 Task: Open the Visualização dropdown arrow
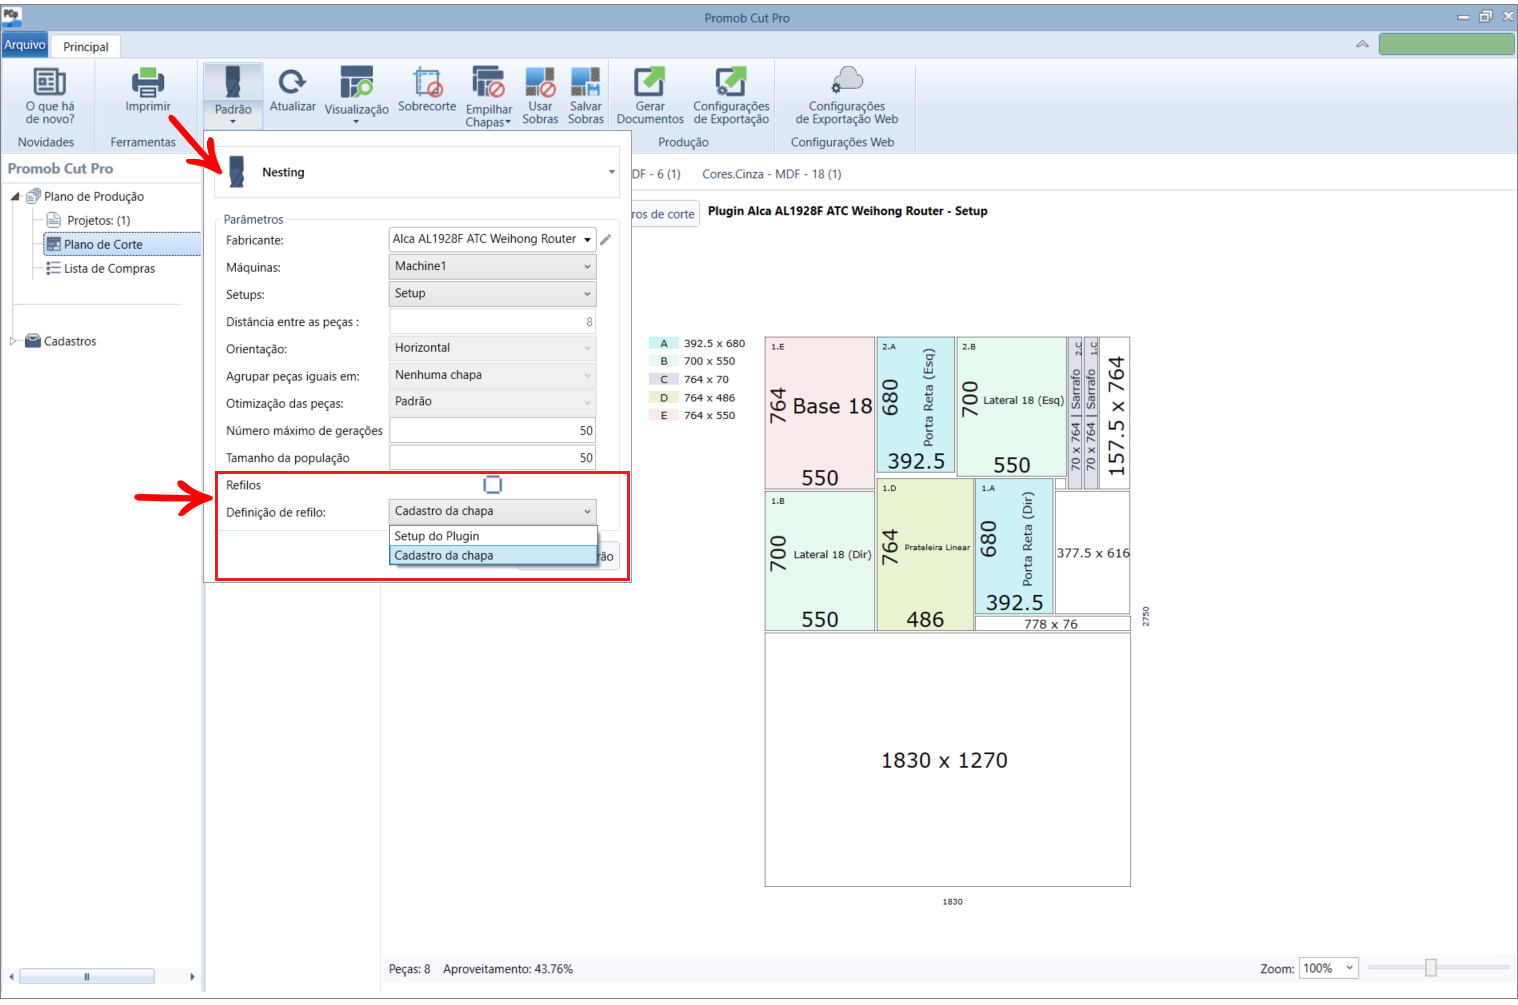click(356, 122)
